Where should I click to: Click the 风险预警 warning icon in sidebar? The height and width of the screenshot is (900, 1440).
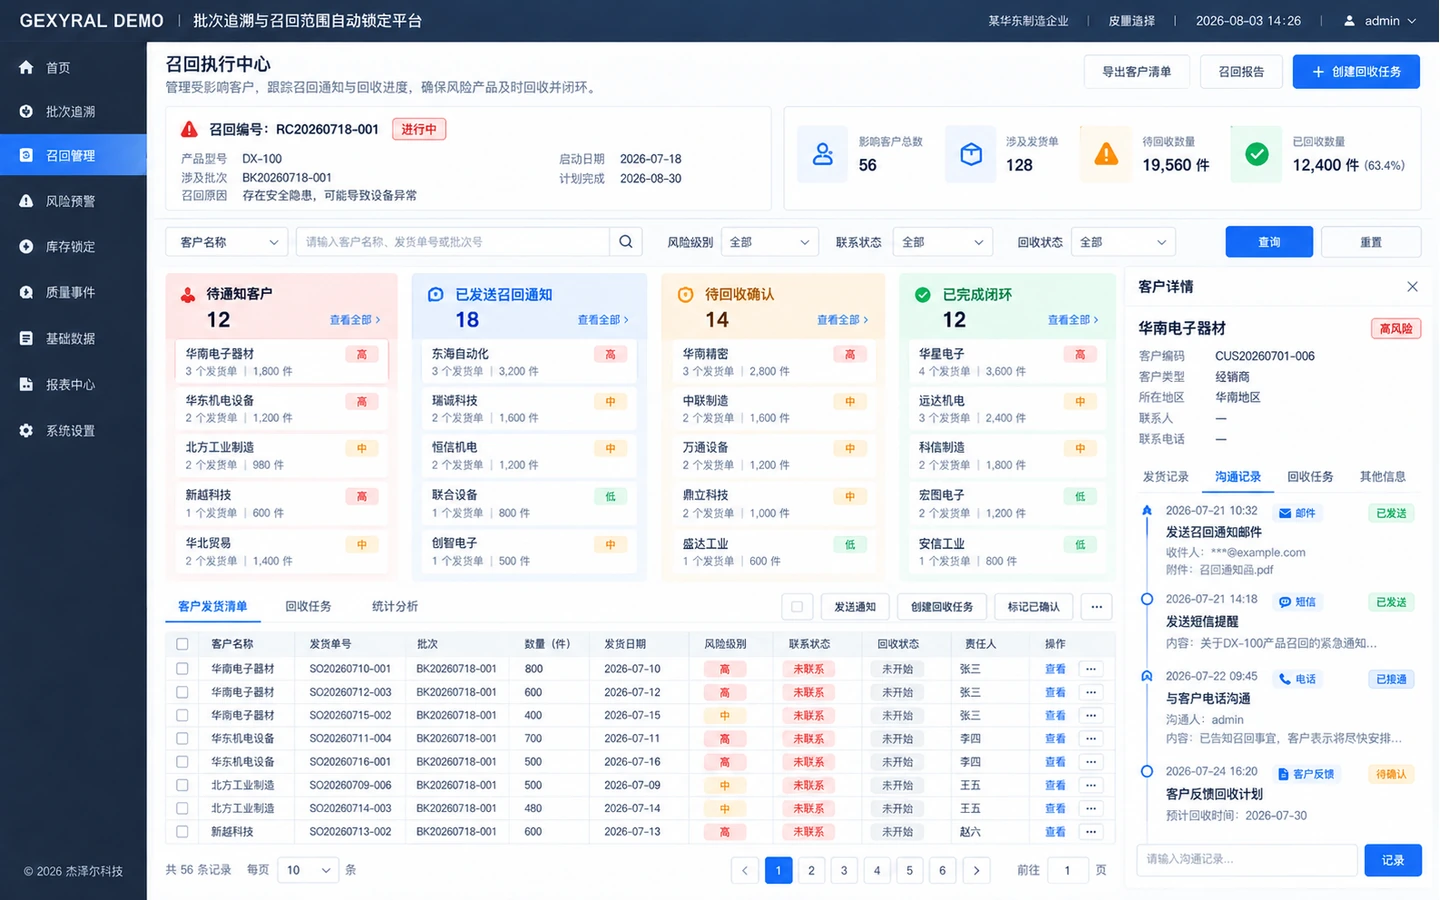[x=26, y=201]
